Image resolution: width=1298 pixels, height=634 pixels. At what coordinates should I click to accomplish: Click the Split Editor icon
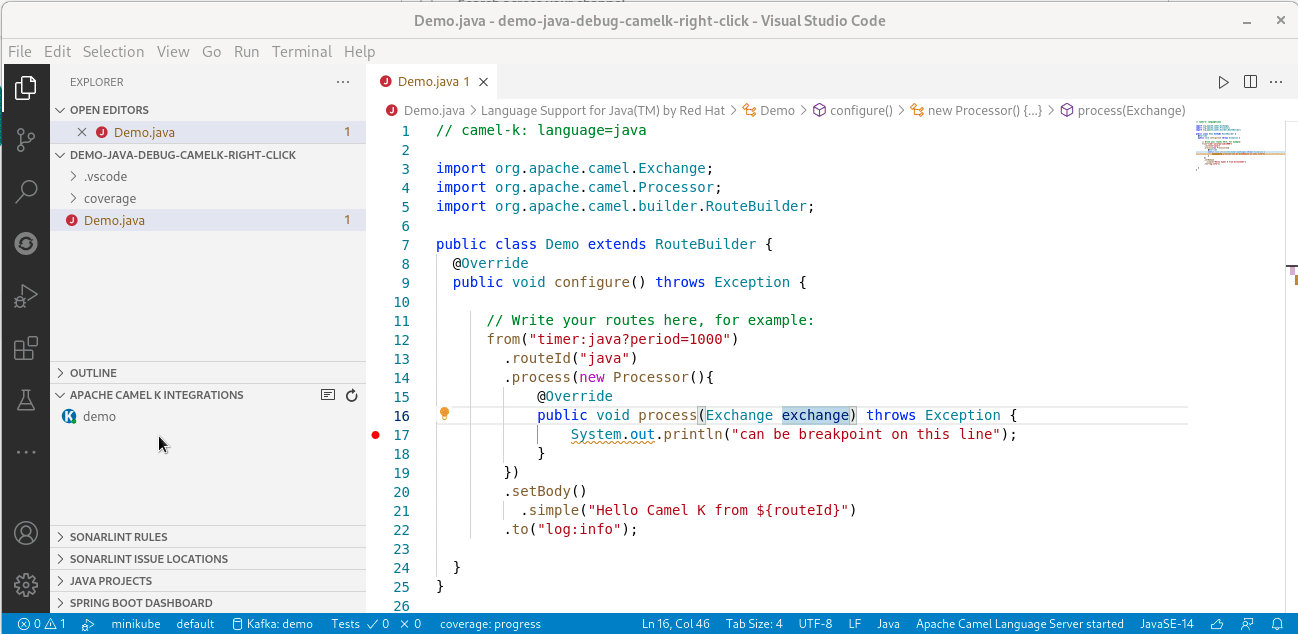(1250, 81)
